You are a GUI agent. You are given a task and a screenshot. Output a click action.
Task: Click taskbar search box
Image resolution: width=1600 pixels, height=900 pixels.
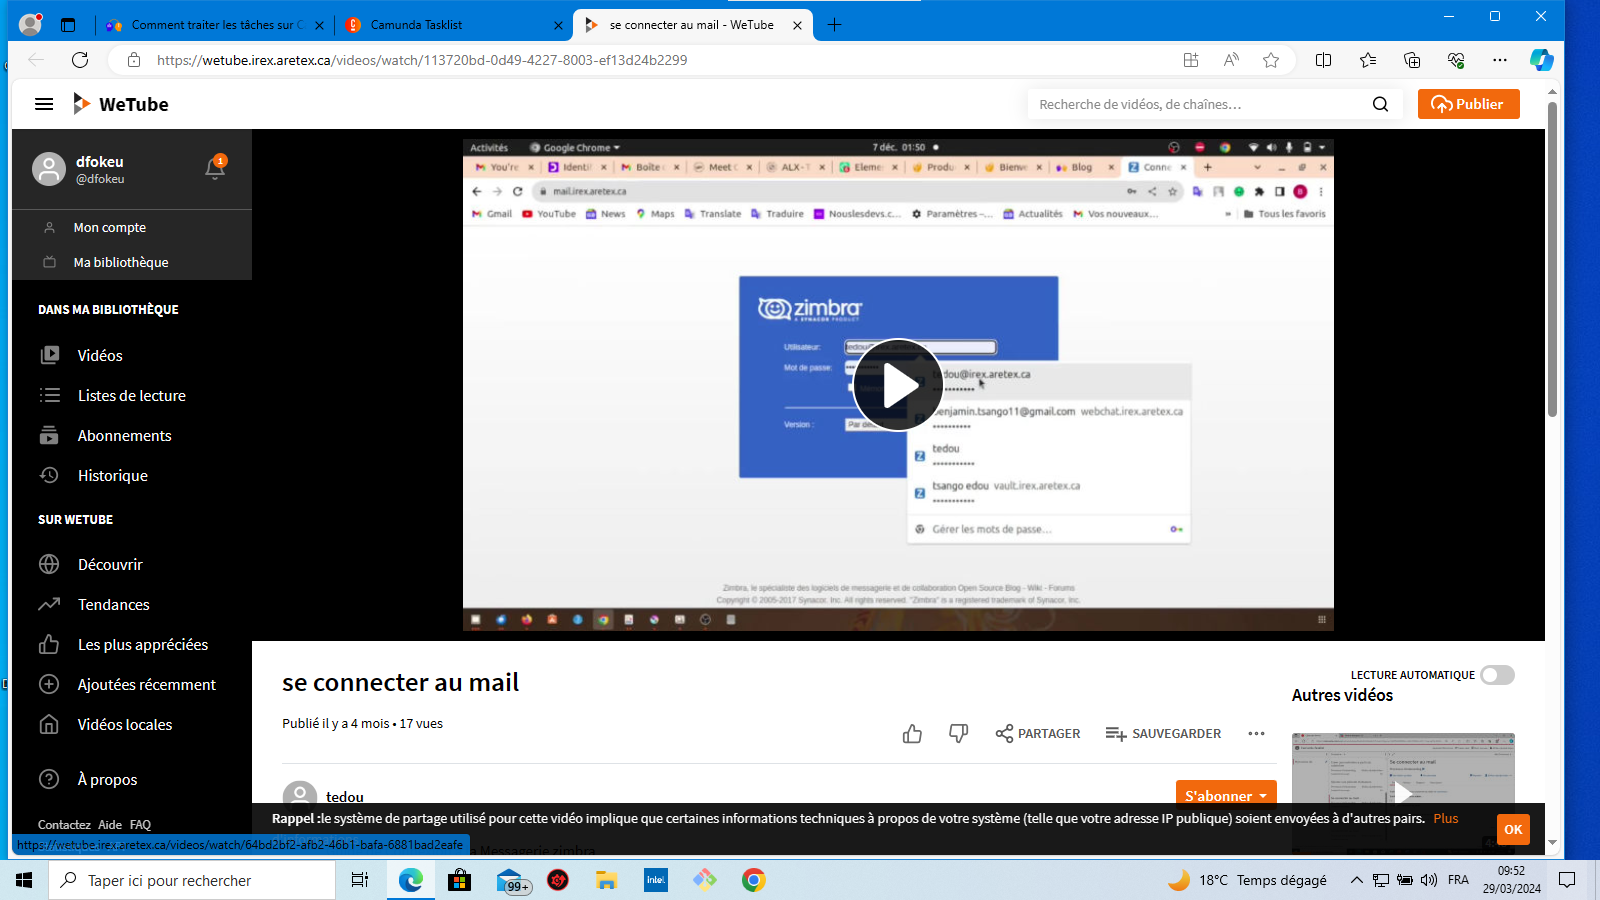pyautogui.click(x=192, y=880)
